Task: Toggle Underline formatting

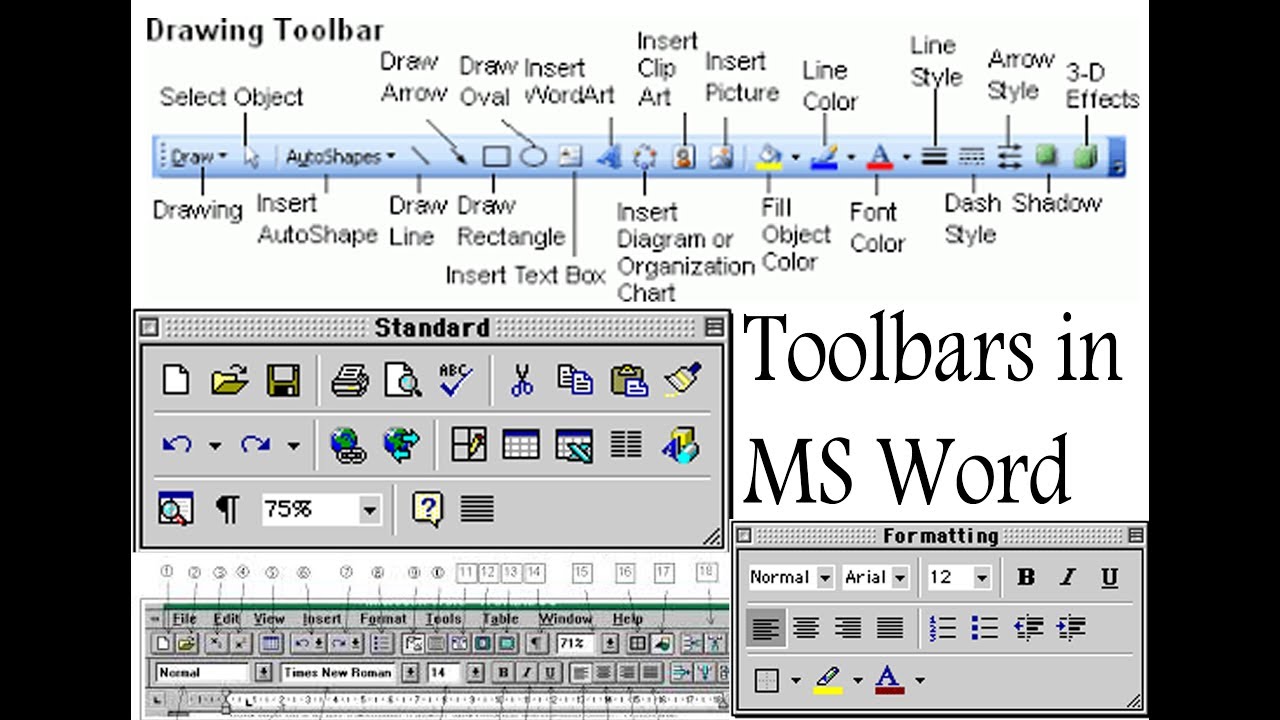Action: tap(1109, 577)
